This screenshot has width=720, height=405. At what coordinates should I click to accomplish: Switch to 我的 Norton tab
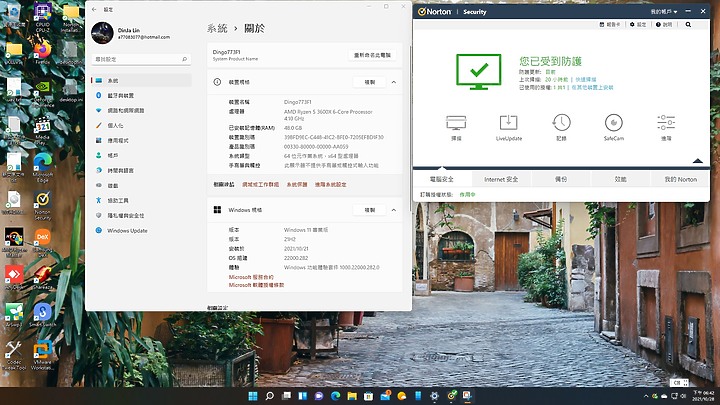pos(681,179)
